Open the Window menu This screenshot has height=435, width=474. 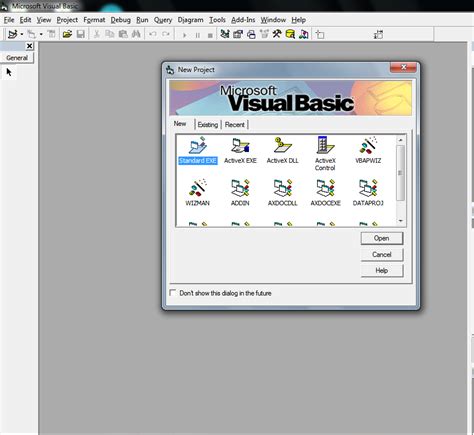click(x=273, y=20)
